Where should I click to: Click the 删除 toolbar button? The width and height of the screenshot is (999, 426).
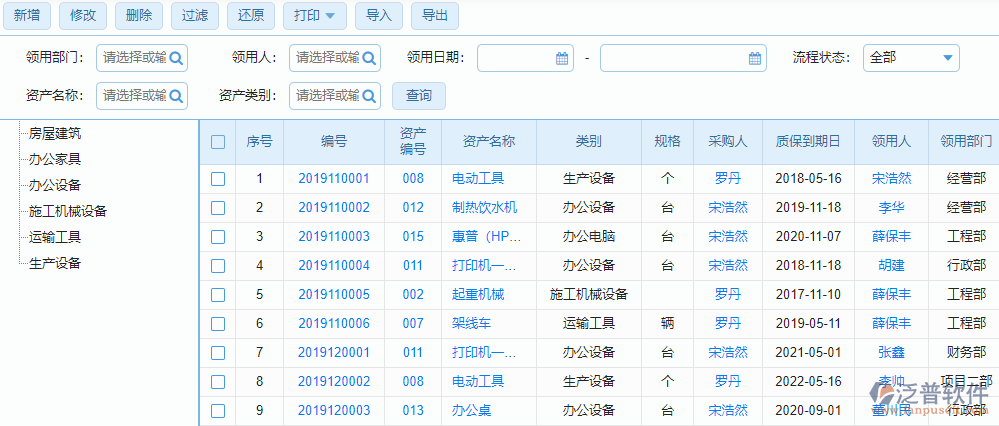140,15
